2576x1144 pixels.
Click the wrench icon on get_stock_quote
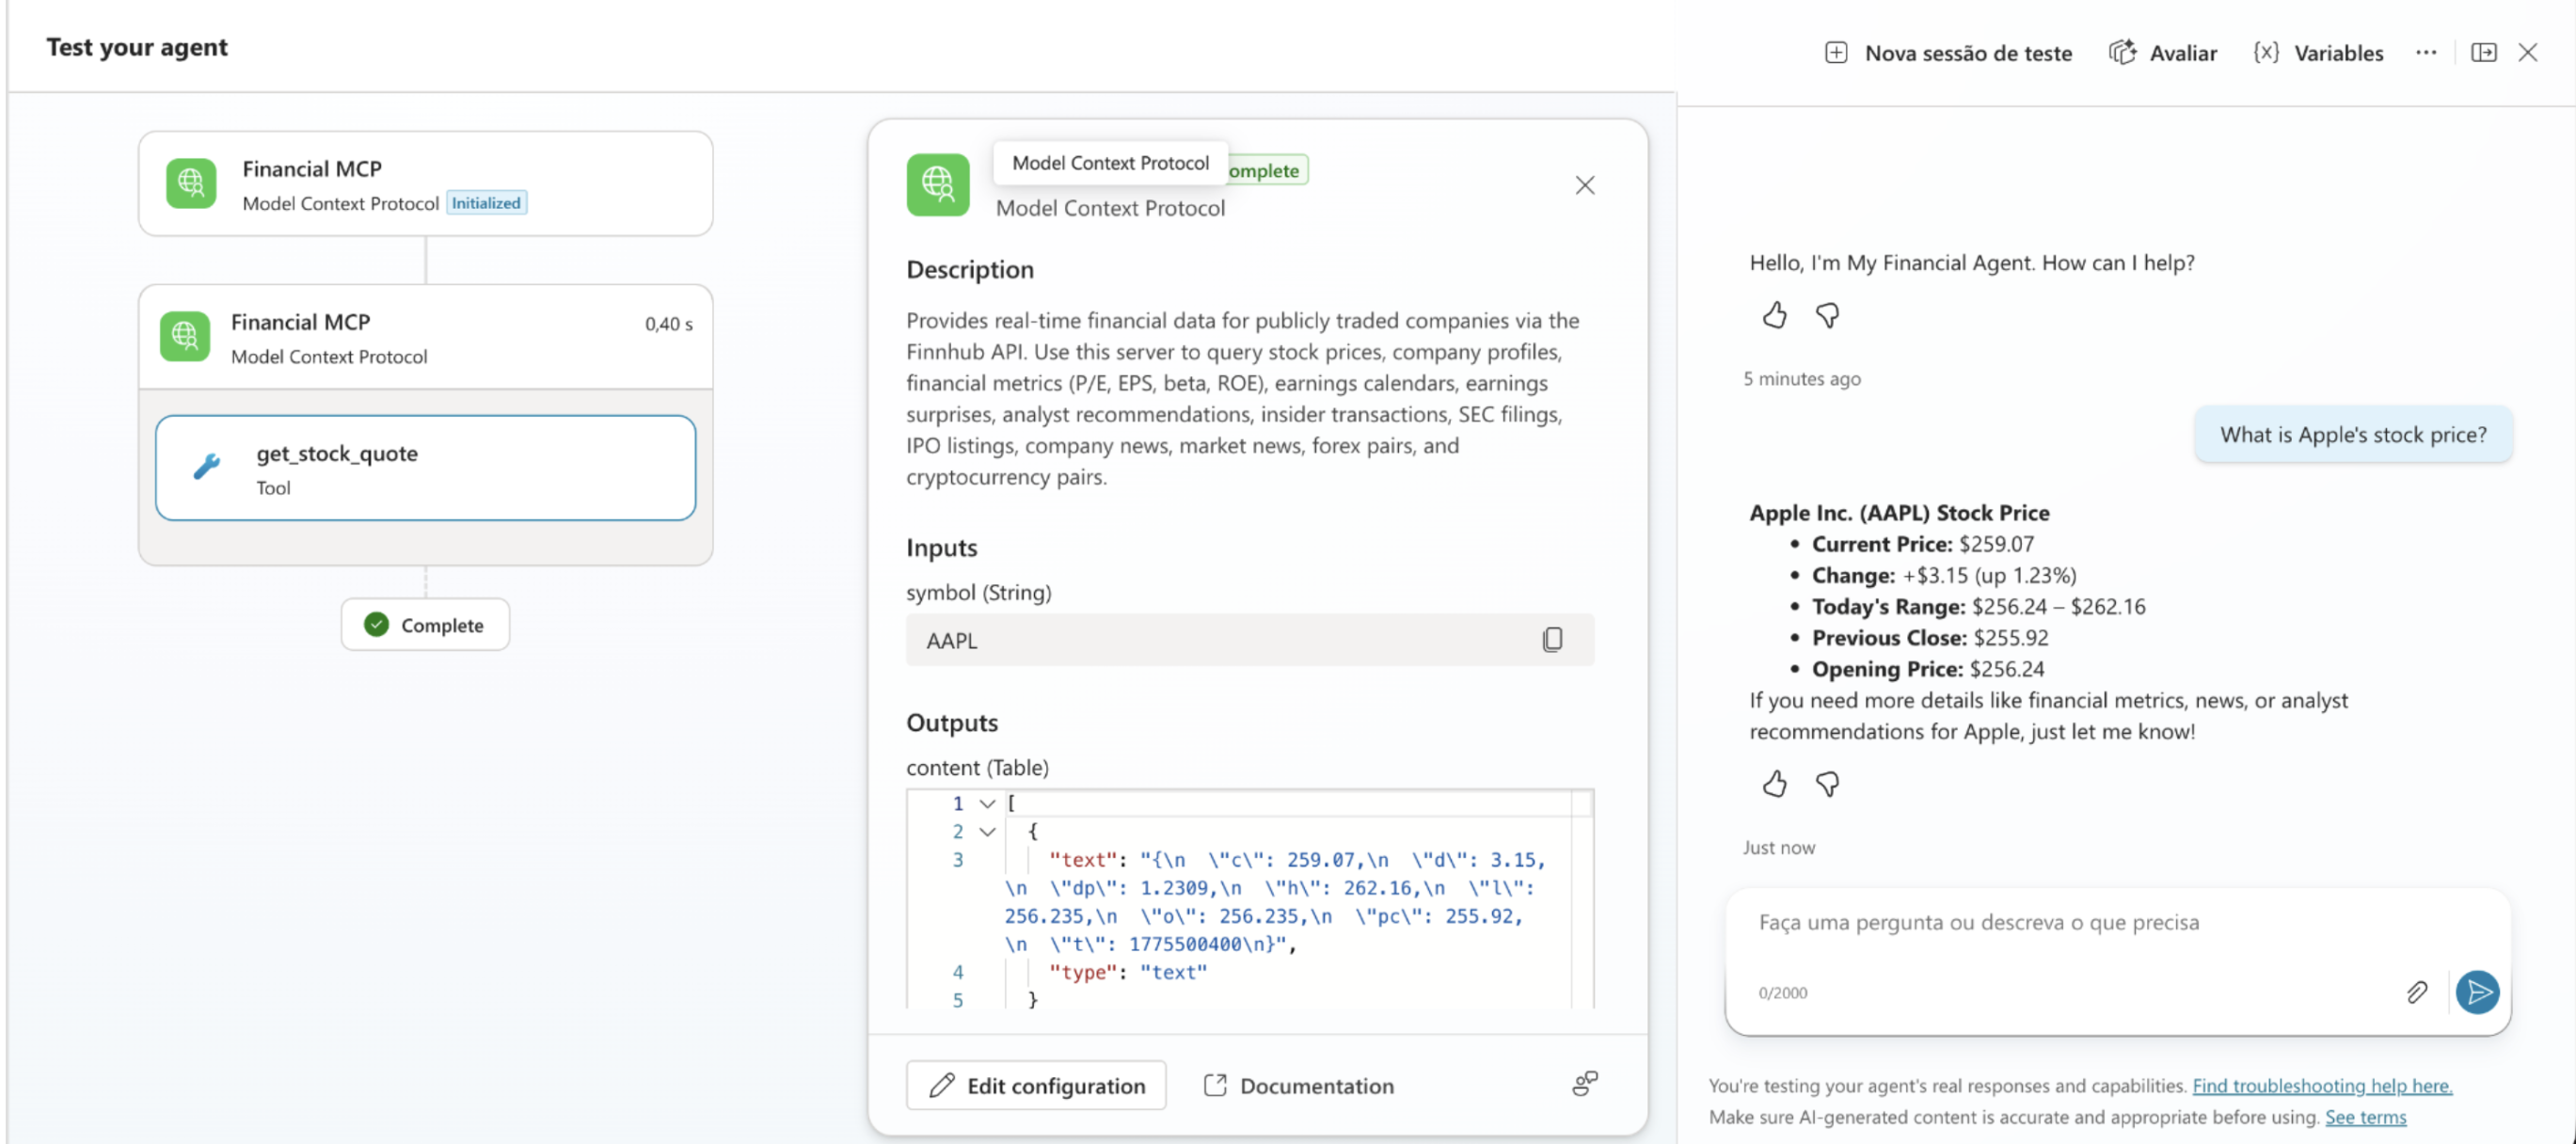point(207,466)
